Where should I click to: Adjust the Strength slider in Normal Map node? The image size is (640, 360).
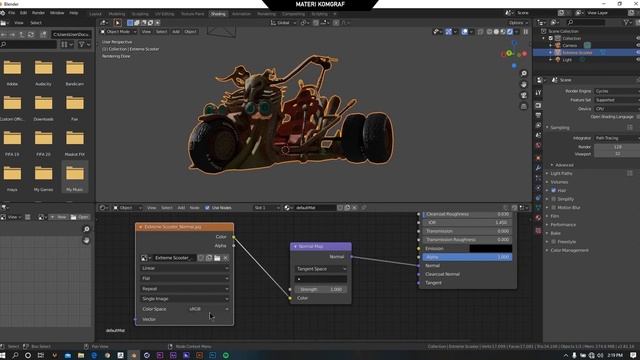click(321, 289)
